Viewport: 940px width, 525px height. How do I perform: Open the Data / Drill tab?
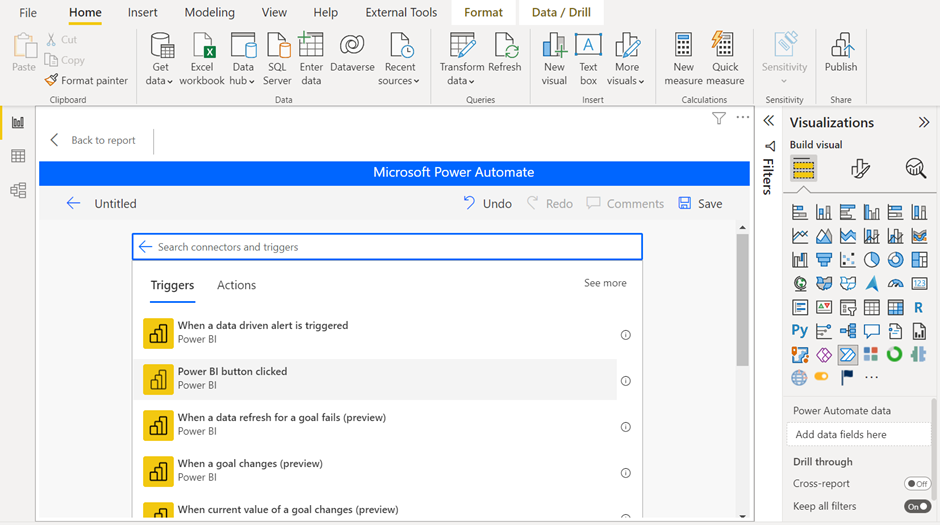561,13
